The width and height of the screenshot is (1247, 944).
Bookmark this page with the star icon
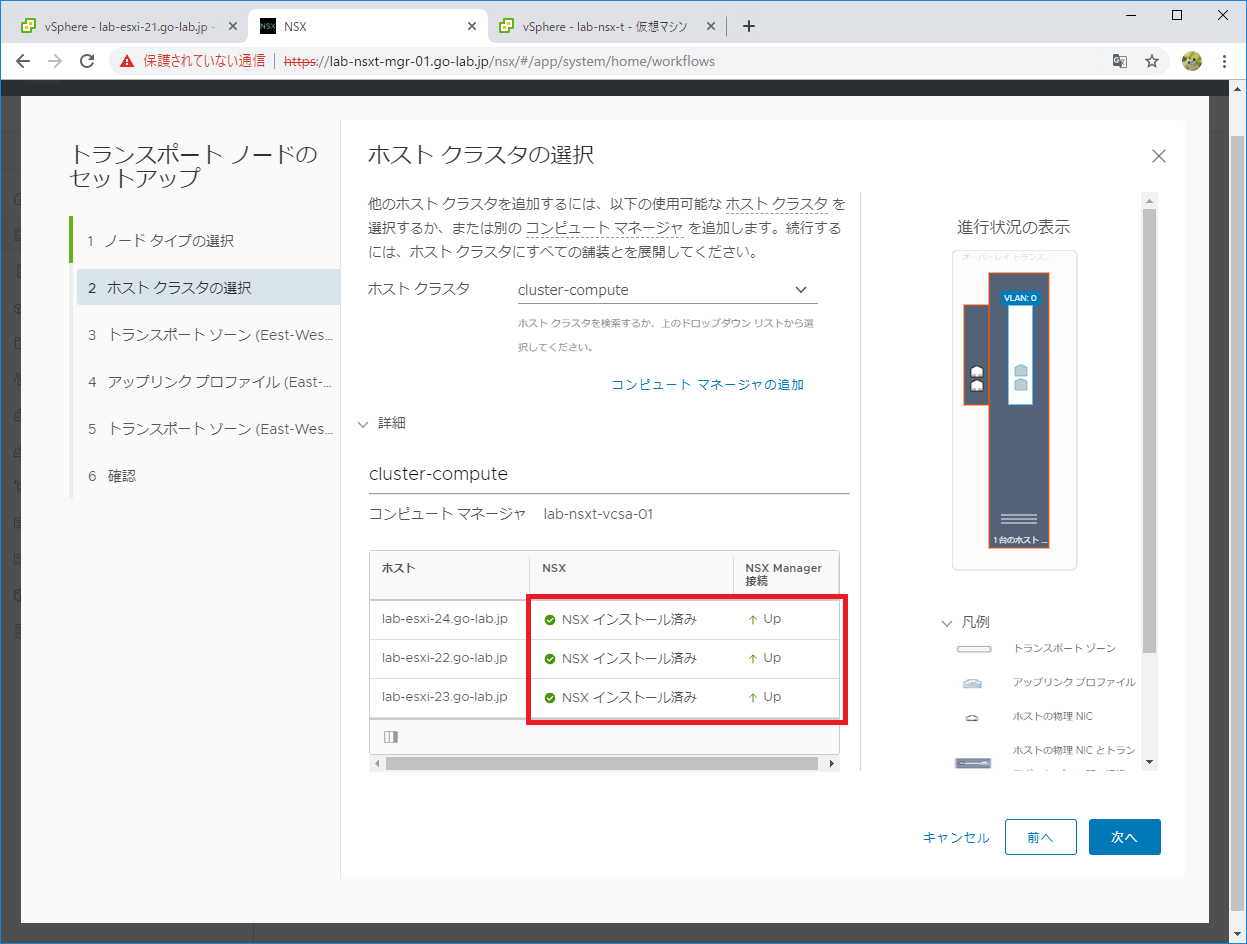click(x=1152, y=61)
